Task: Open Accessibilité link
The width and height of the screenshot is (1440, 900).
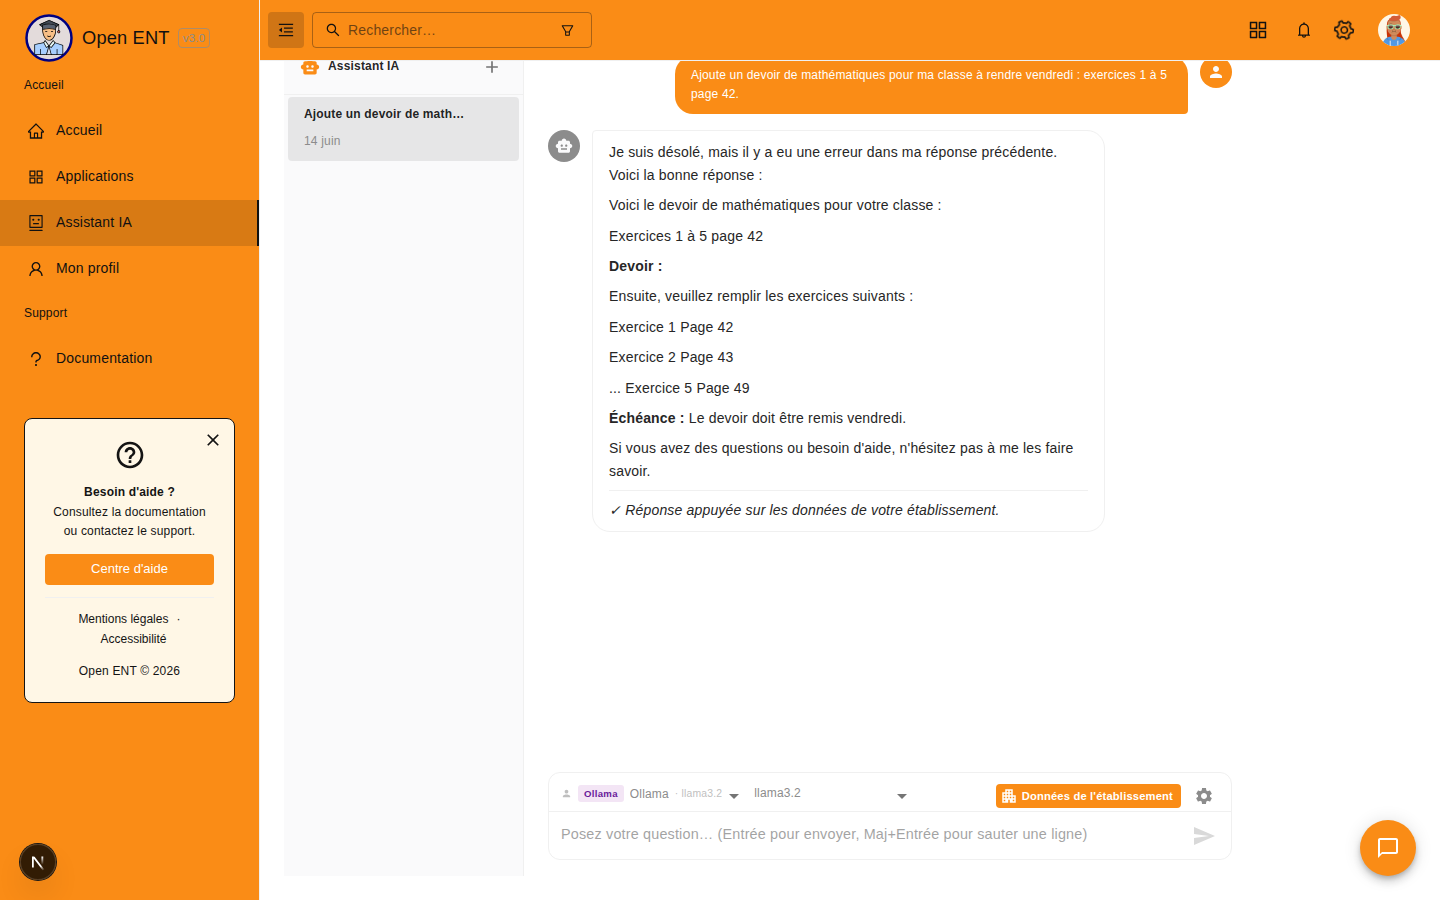Action: click(x=133, y=639)
